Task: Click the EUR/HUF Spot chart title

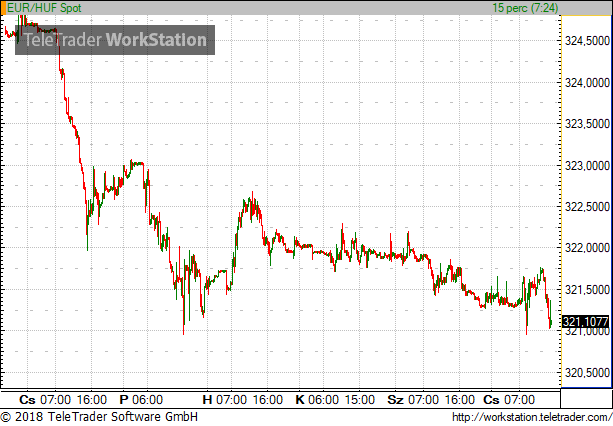Action: coord(44,8)
